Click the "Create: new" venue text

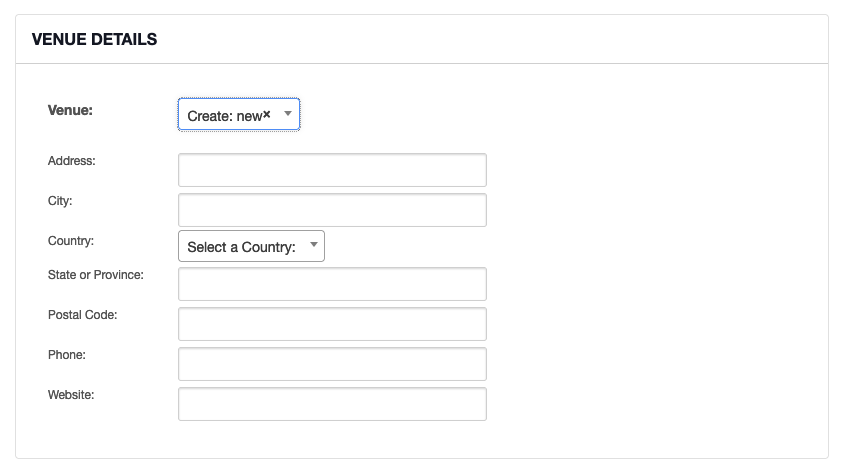pos(225,116)
